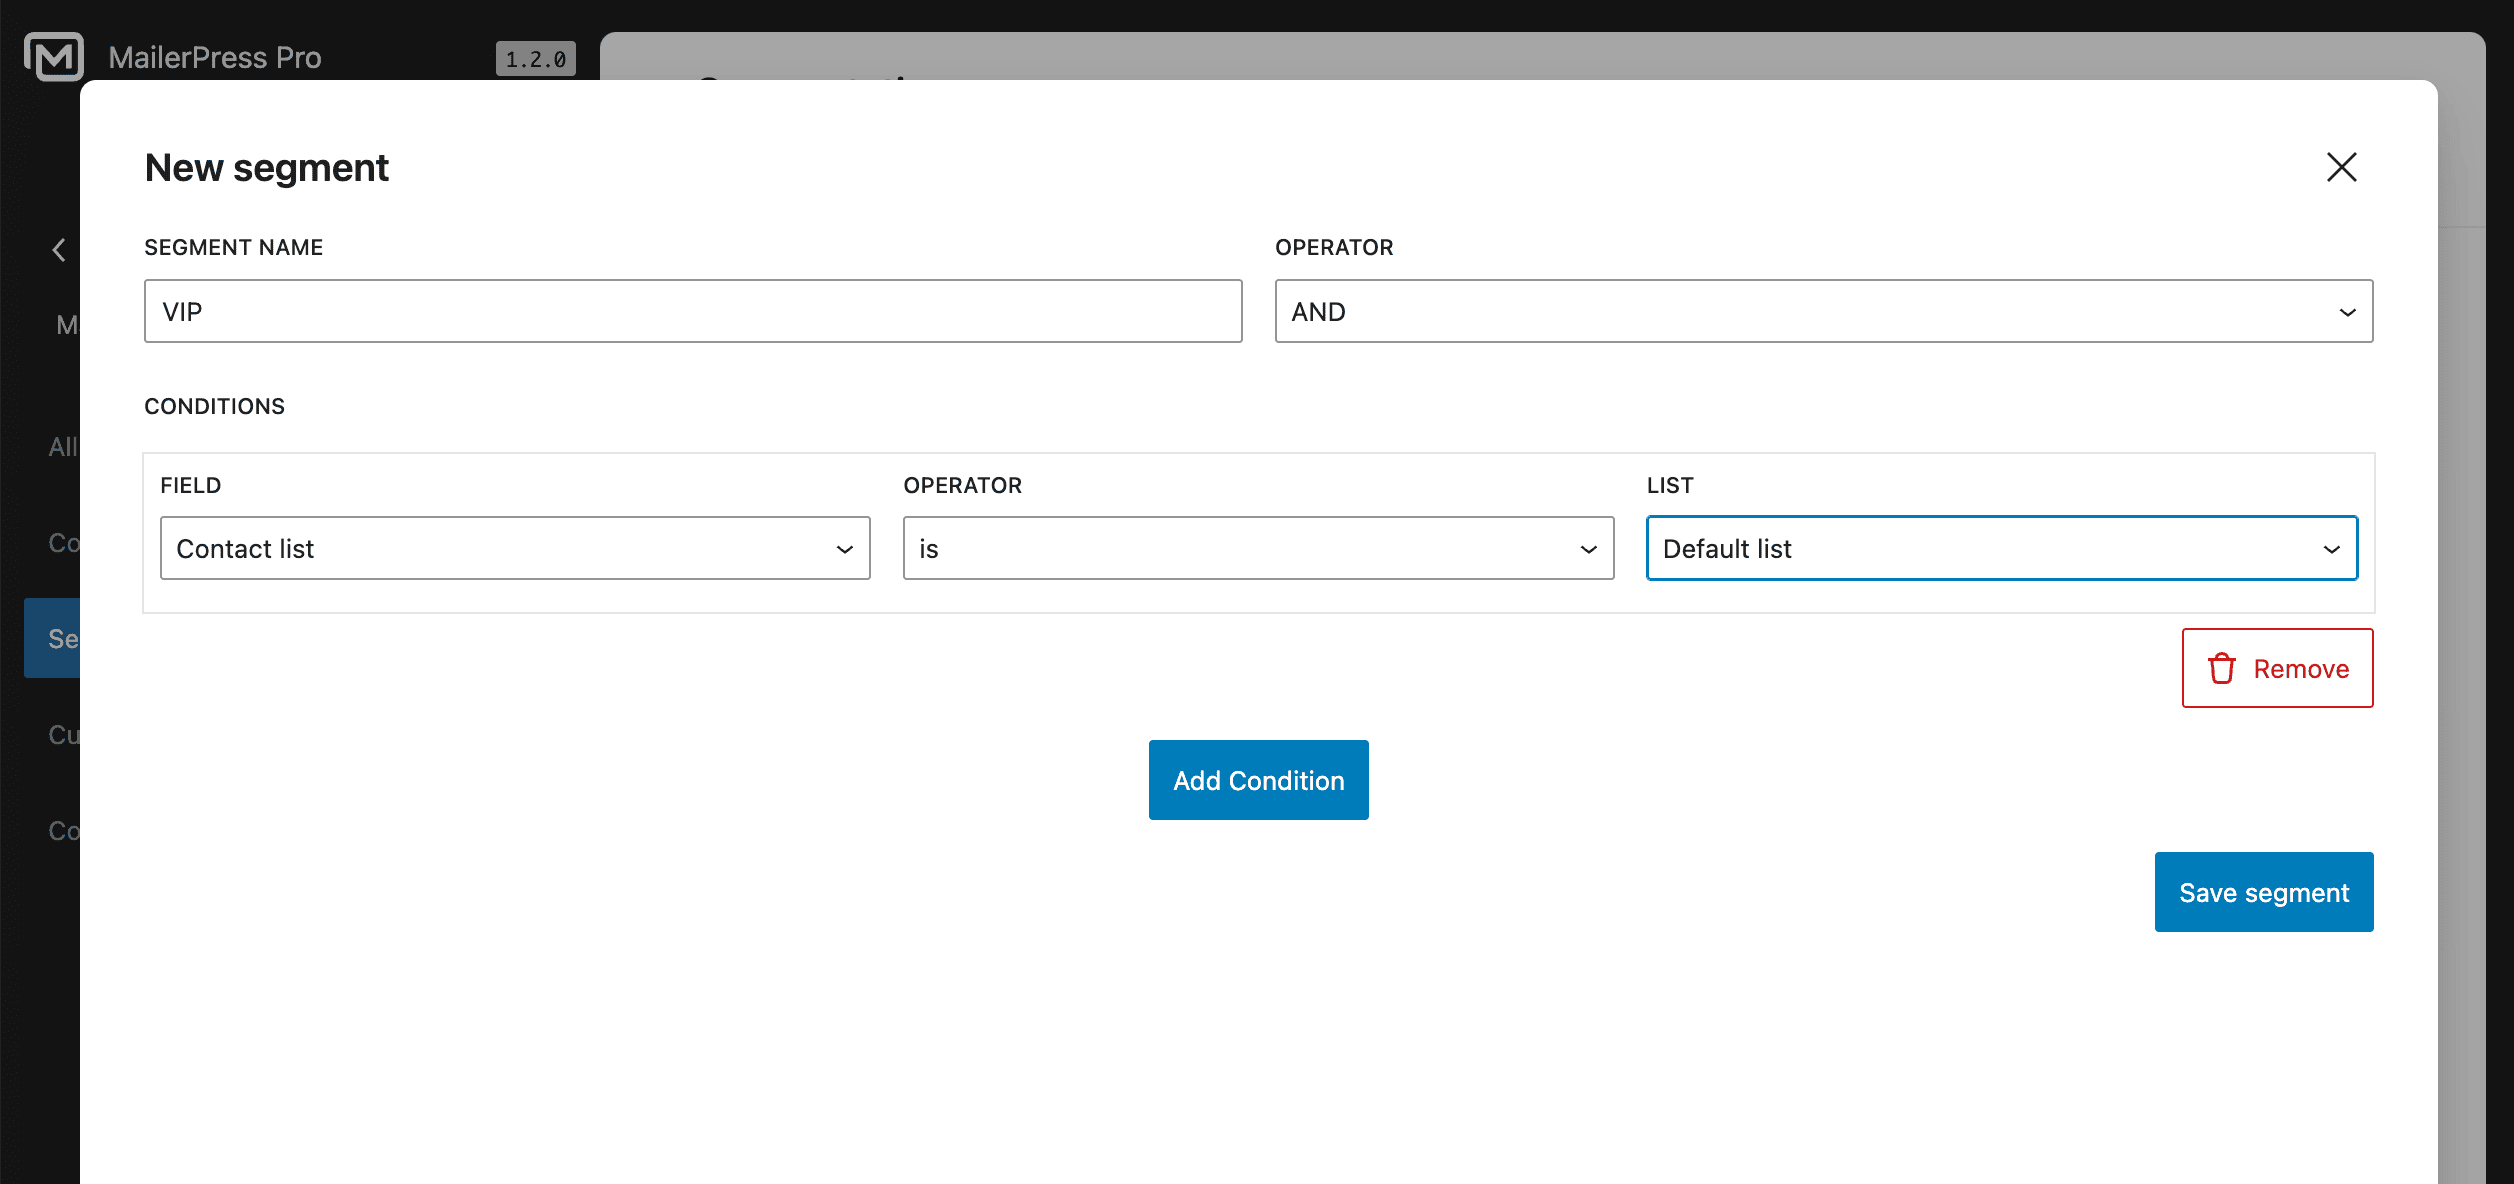Click the Save segment button
The width and height of the screenshot is (2514, 1184).
tap(2263, 892)
